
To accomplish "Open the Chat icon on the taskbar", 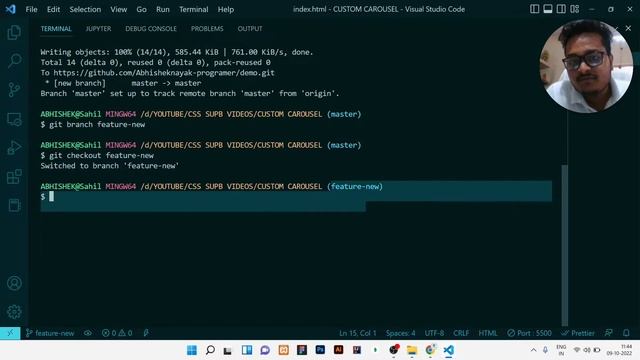I will point(265,350).
